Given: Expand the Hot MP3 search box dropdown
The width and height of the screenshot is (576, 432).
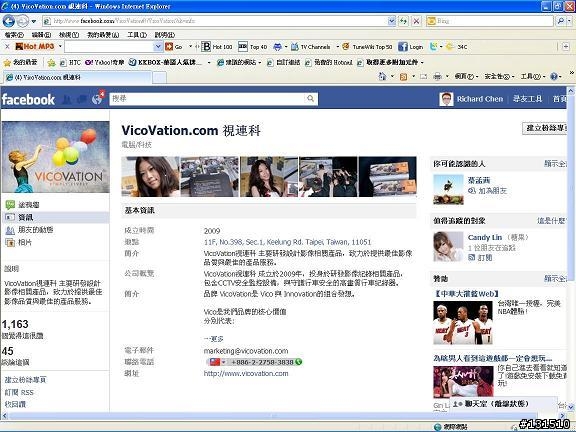Looking at the screenshot, I should point(158,47).
